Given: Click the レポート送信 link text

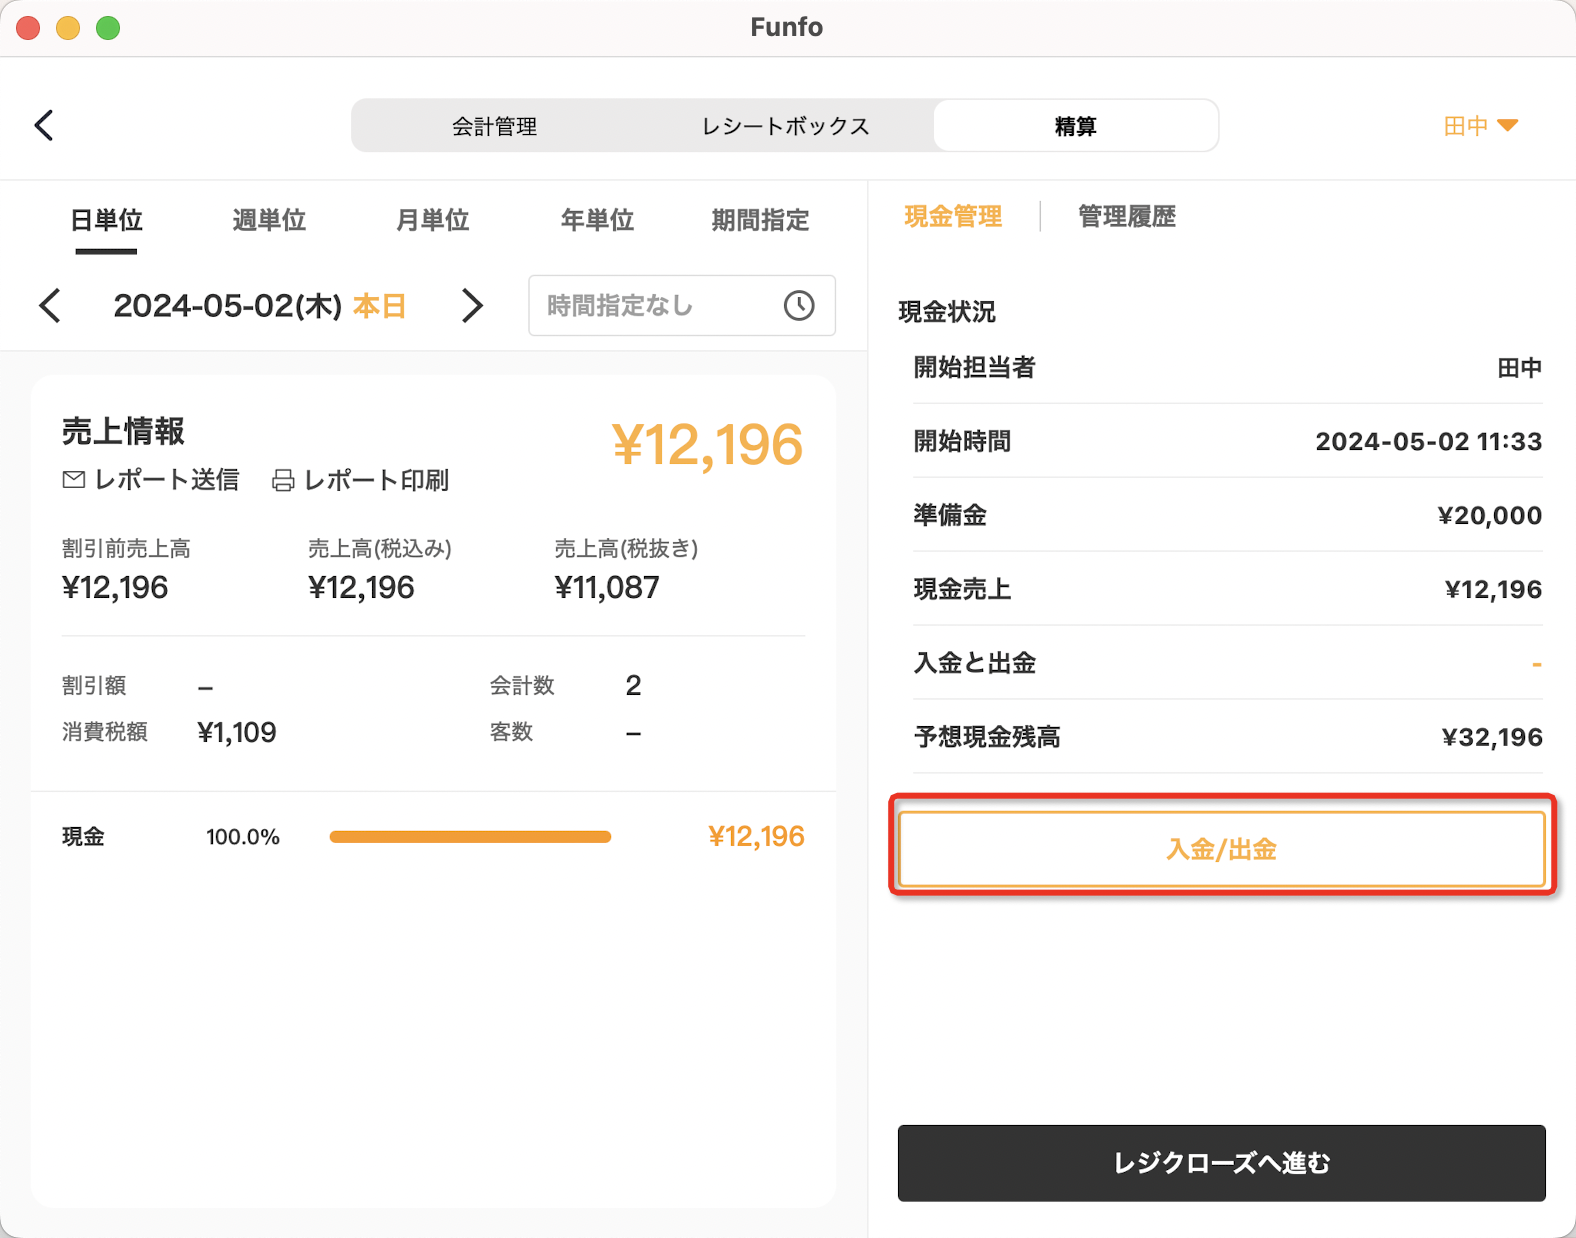Looking at the screenshot, I should click(x=167, y=480).
